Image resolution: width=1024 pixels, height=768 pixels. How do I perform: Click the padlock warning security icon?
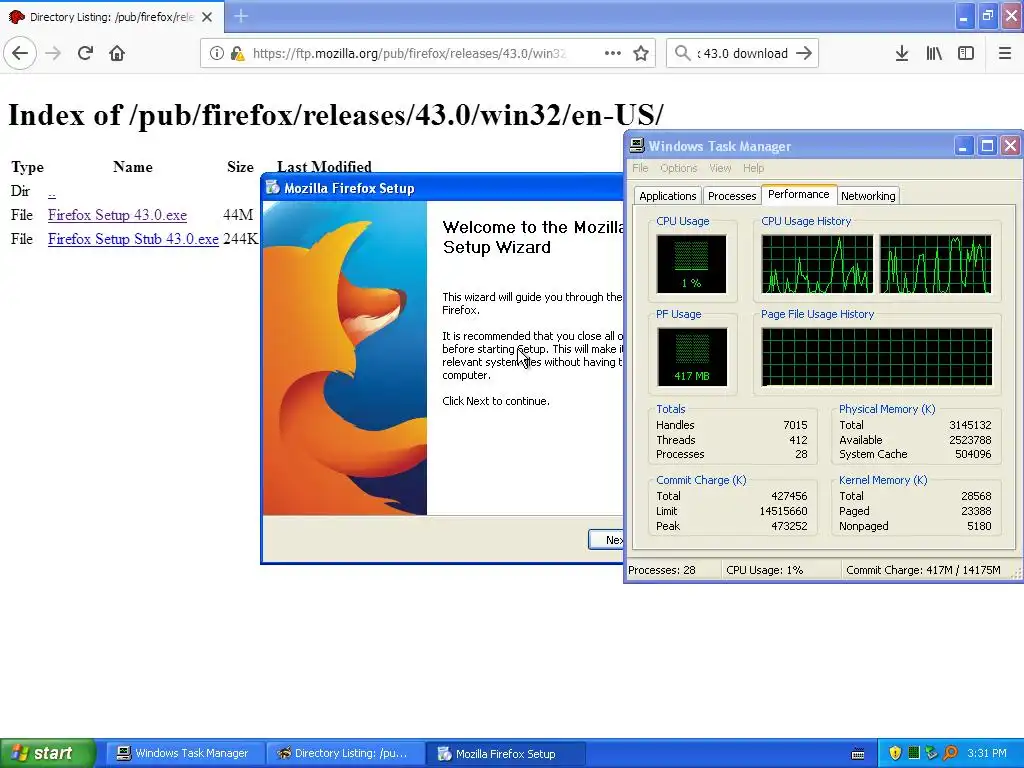(x=237, y=53)
